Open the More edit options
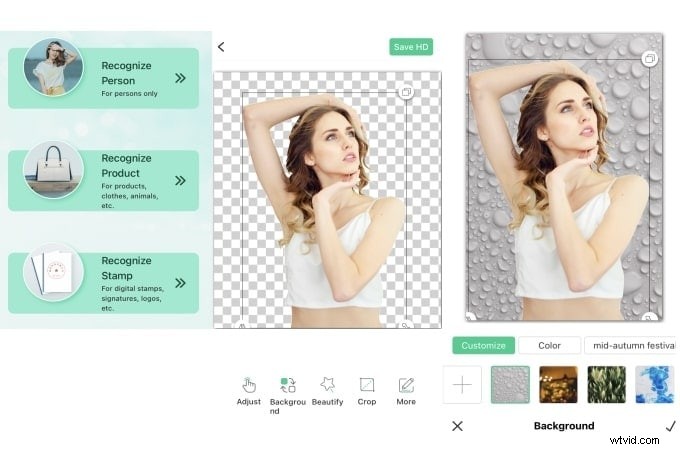 pyautogui.click(x=406, y=389)
